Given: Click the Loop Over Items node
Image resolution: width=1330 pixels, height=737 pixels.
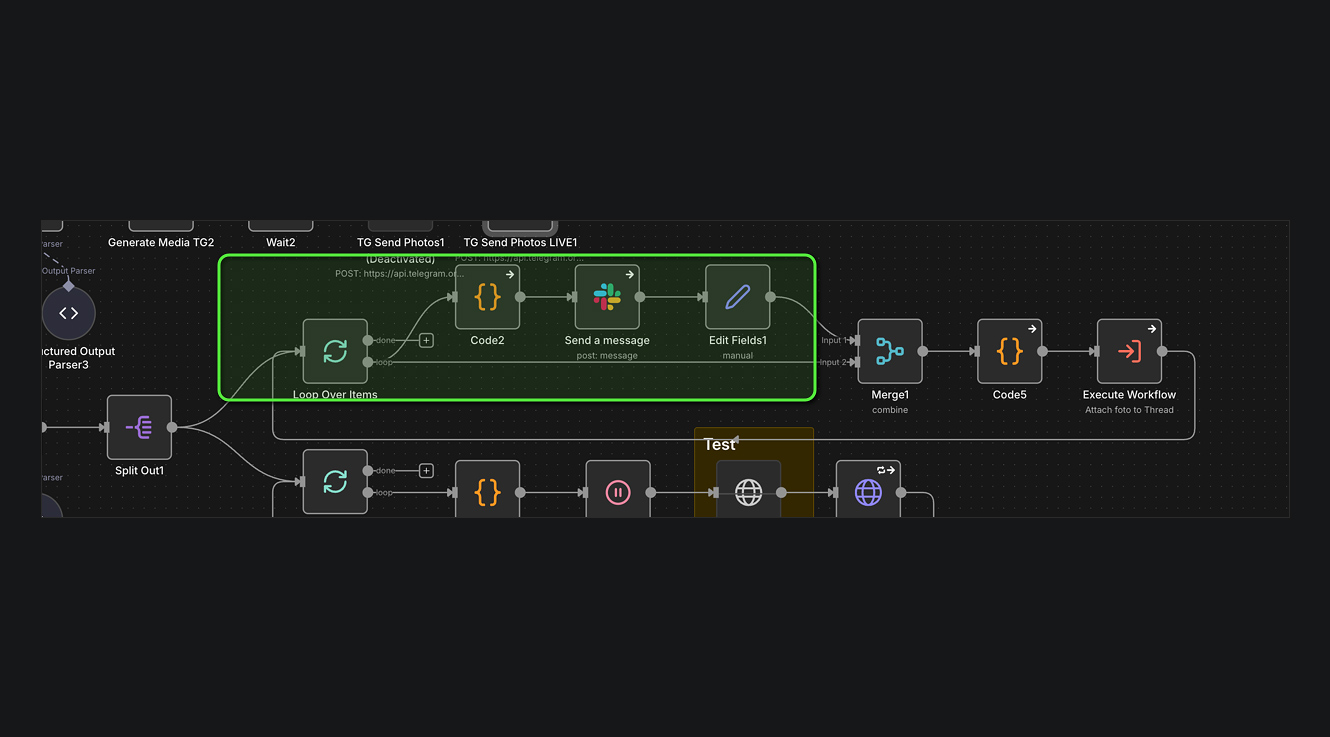Looking at the screenshot, I should click(x=335, y=351).
